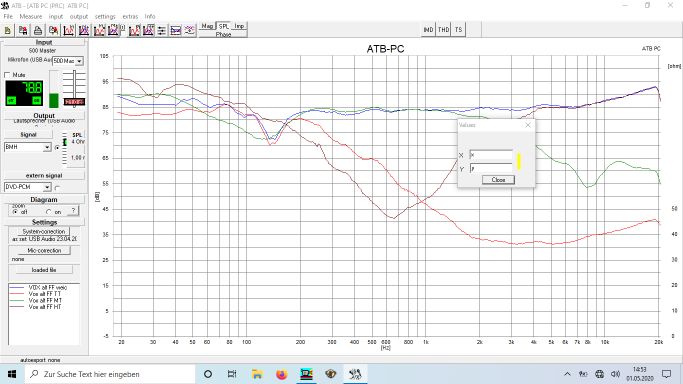The image size is (683, 384).
Task: Click the X value field in Values dialog
Action: 491,155
